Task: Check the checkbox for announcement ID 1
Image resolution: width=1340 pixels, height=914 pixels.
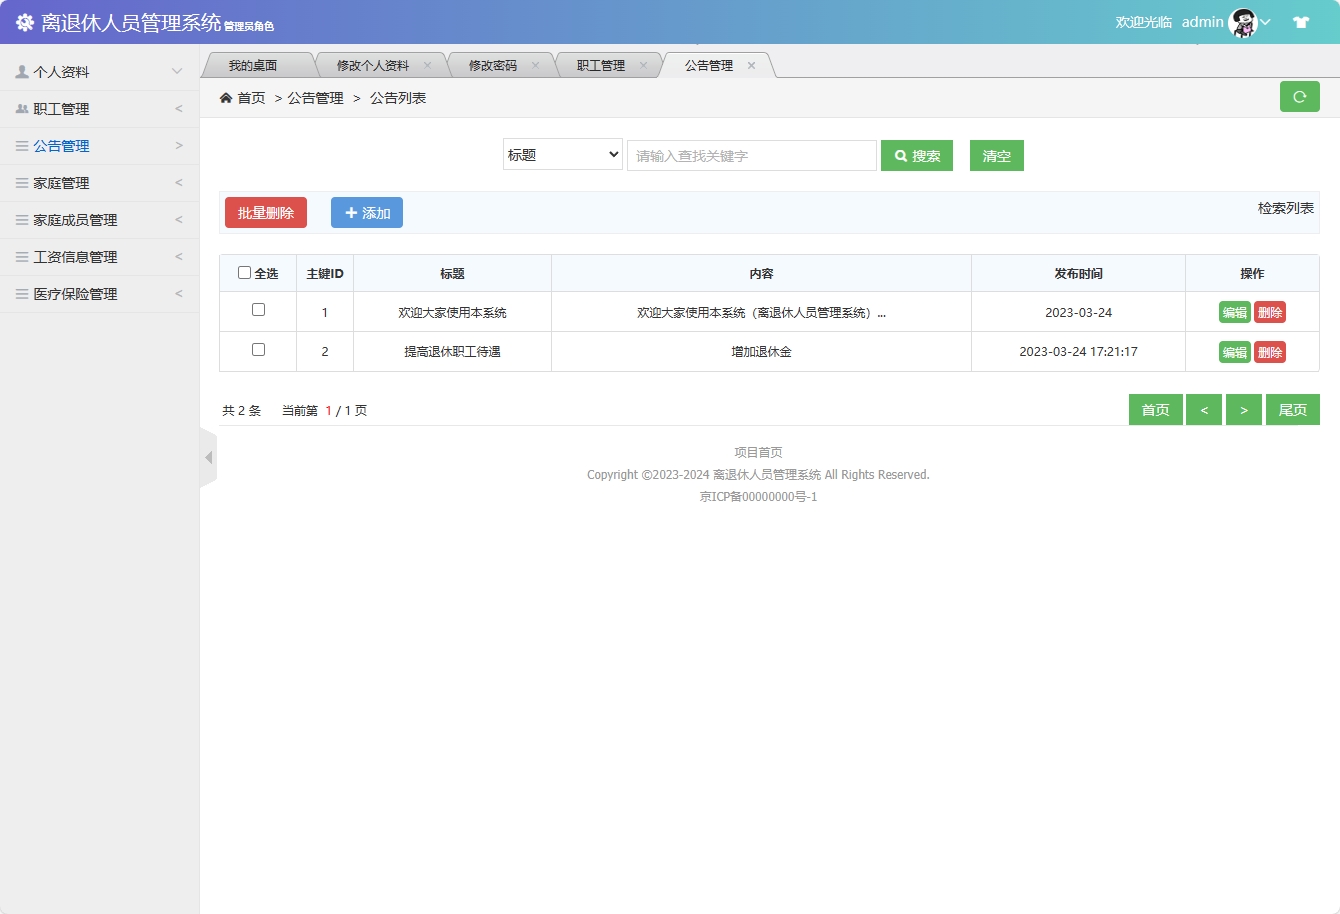Action: 257,311
